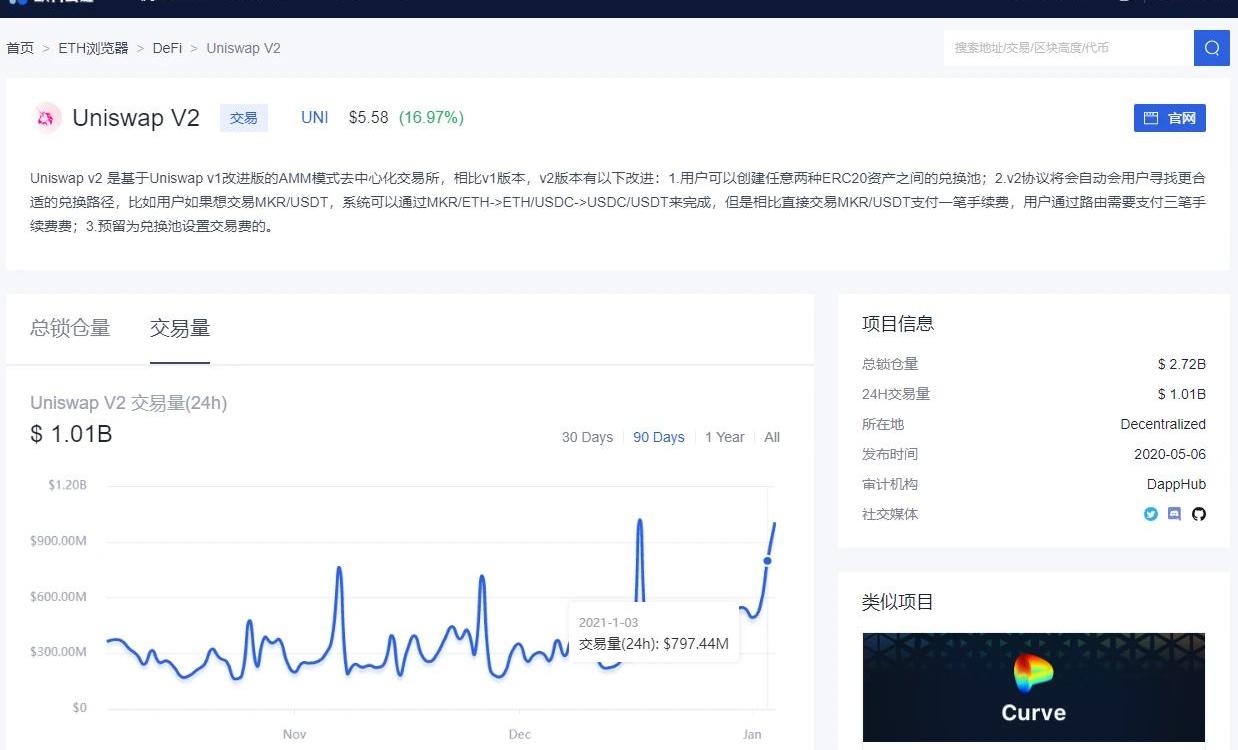Image resolution: width=1238 pixels, height=750 pixels.
Task: Click the search magnifier button
Action: tap(1211, 48)
